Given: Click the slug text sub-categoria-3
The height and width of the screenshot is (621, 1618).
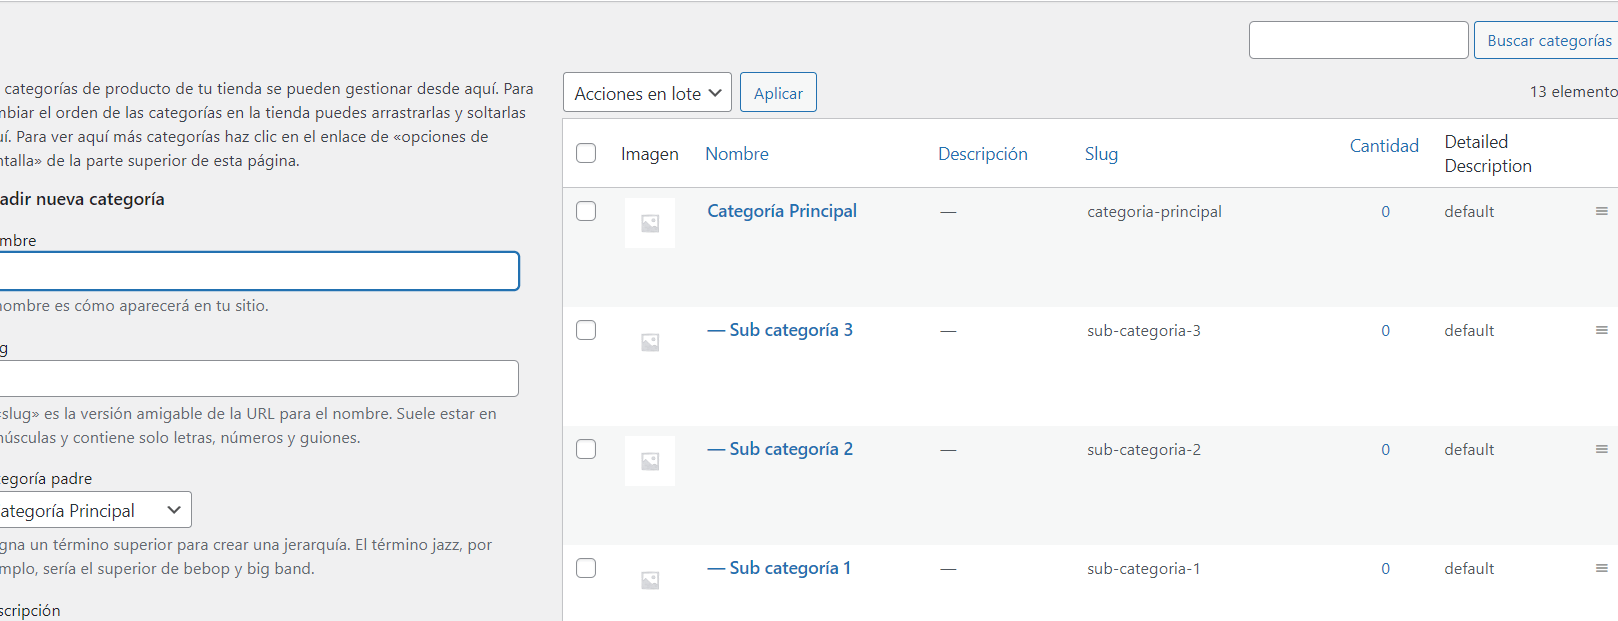Looking at the screenshot, I should point(1144,331).
